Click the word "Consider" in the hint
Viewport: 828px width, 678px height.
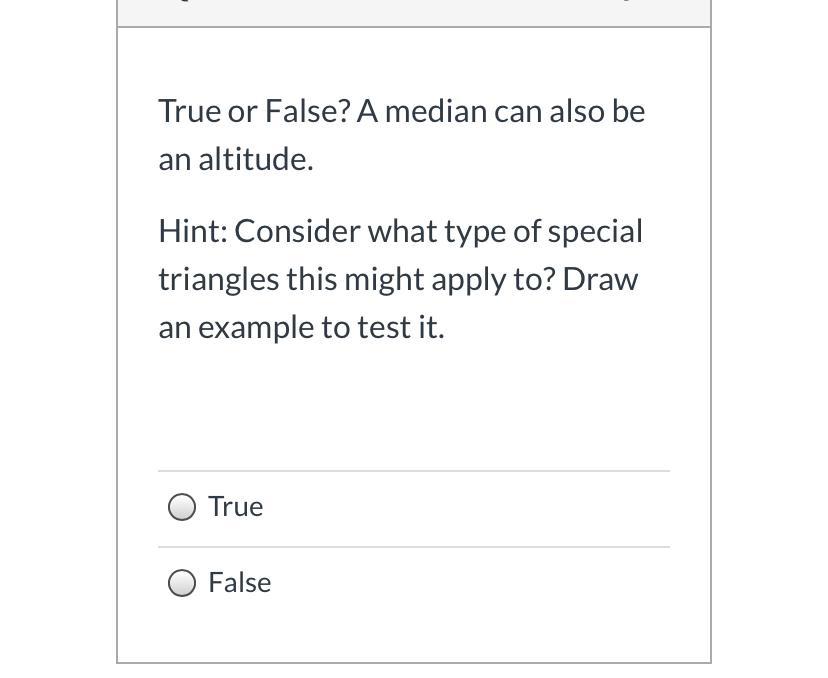pos(297,231)
